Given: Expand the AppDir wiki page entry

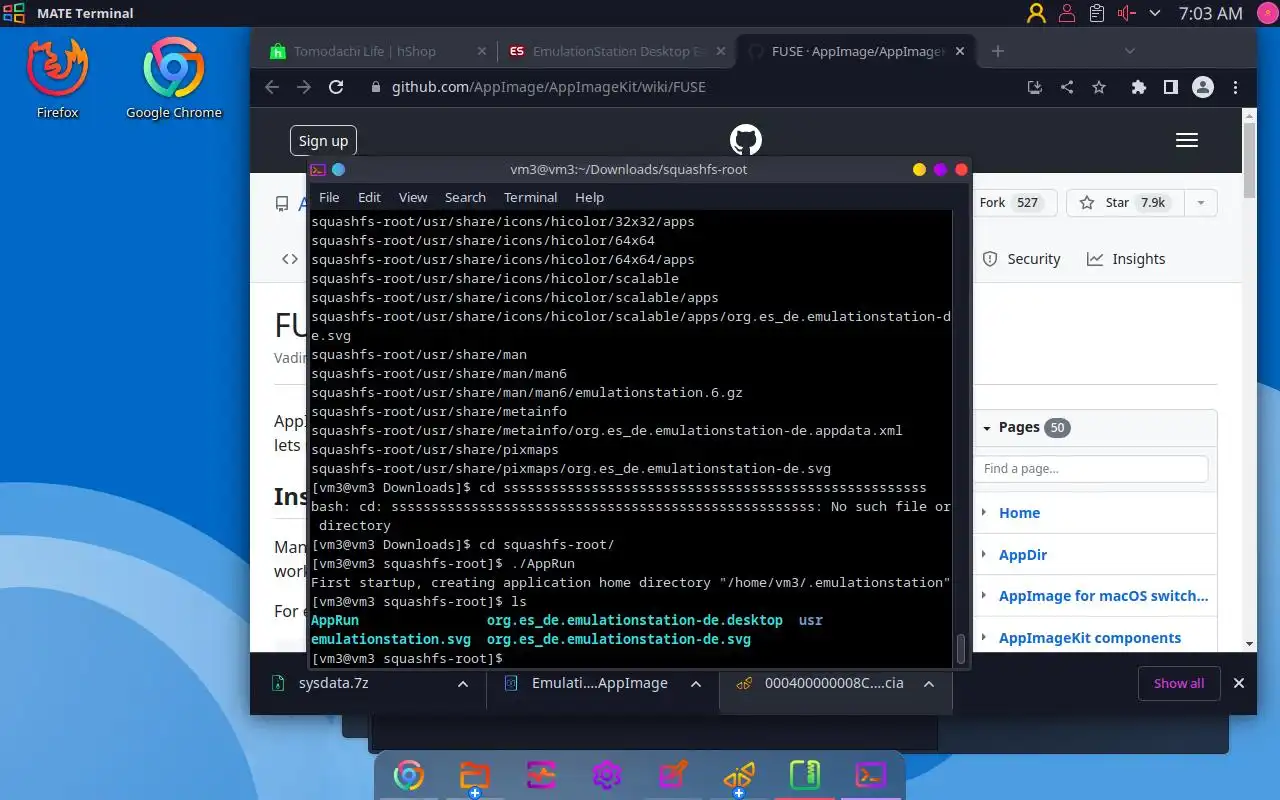Looking at the screenshot, I should [x=985, y=555].
